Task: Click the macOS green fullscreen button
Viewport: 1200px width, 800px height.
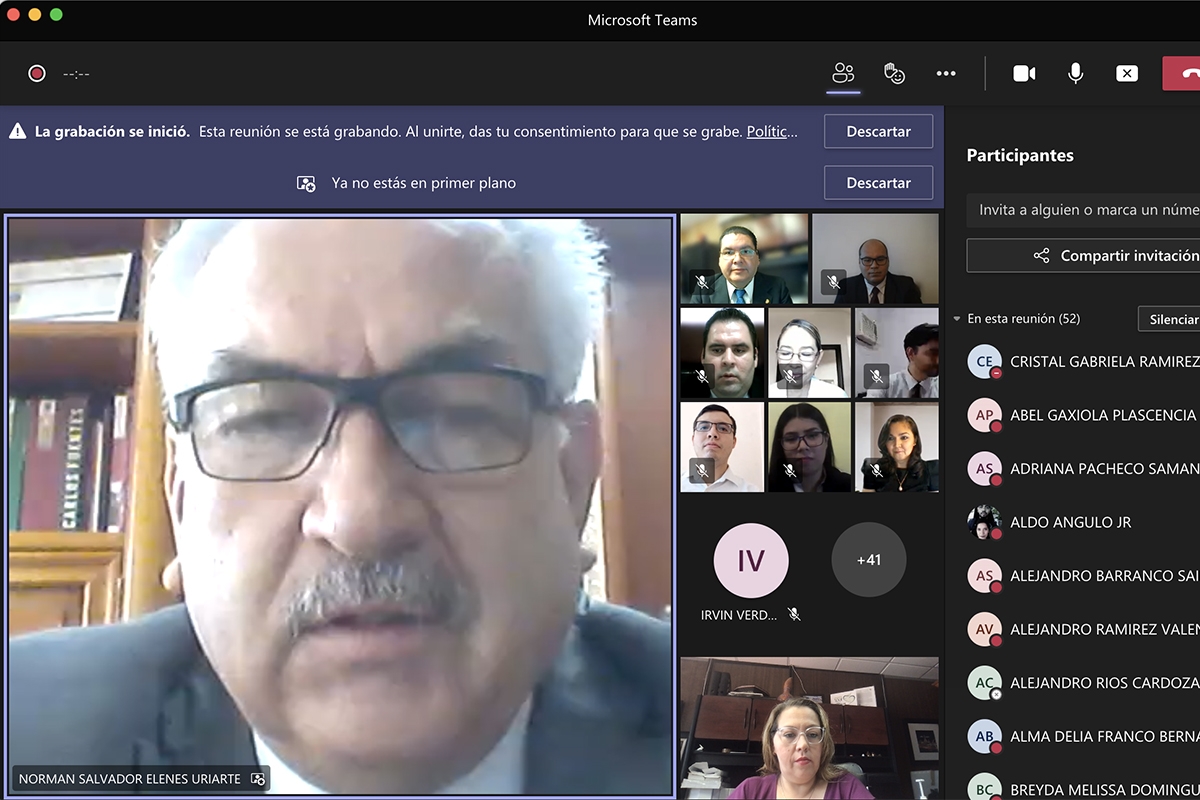Action: click(56, 14)
